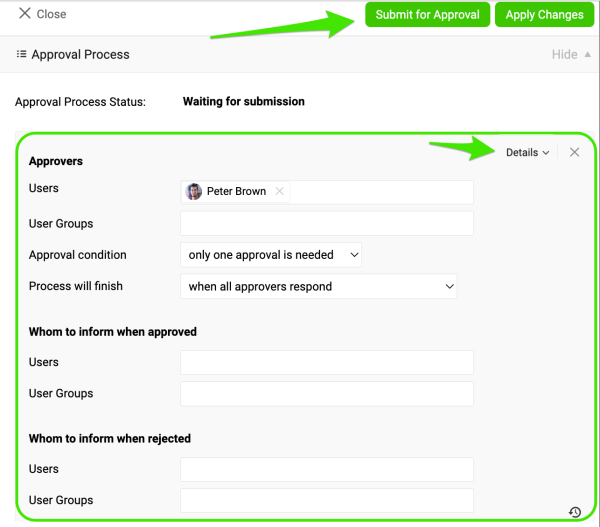Image resolution: width=600 pixels, height=527 pixels.
Task: Remove Peter Brown from approvers
Action: pyautogui.click(x=279, y=192)
